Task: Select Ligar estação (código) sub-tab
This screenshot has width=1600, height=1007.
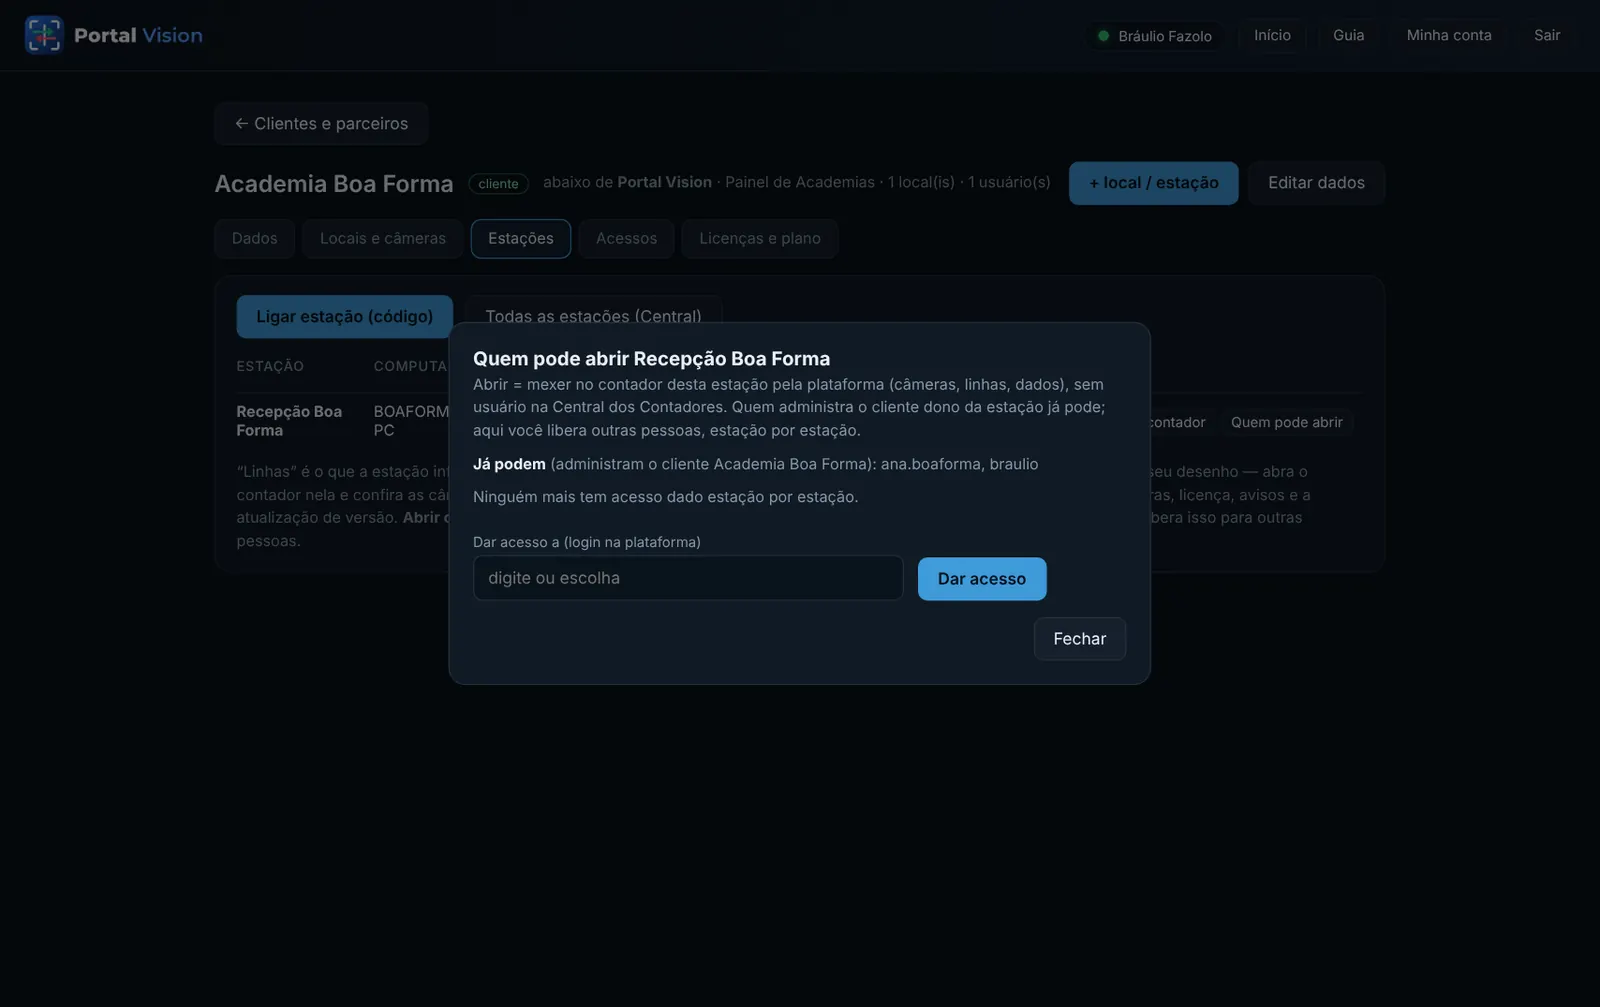Action: point(344,316)
